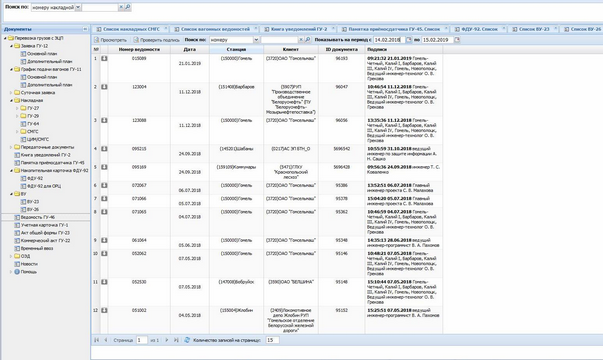This screenshot has width=603, height=360.
Task: Click the download icon for record 072067
Action: 104,185
